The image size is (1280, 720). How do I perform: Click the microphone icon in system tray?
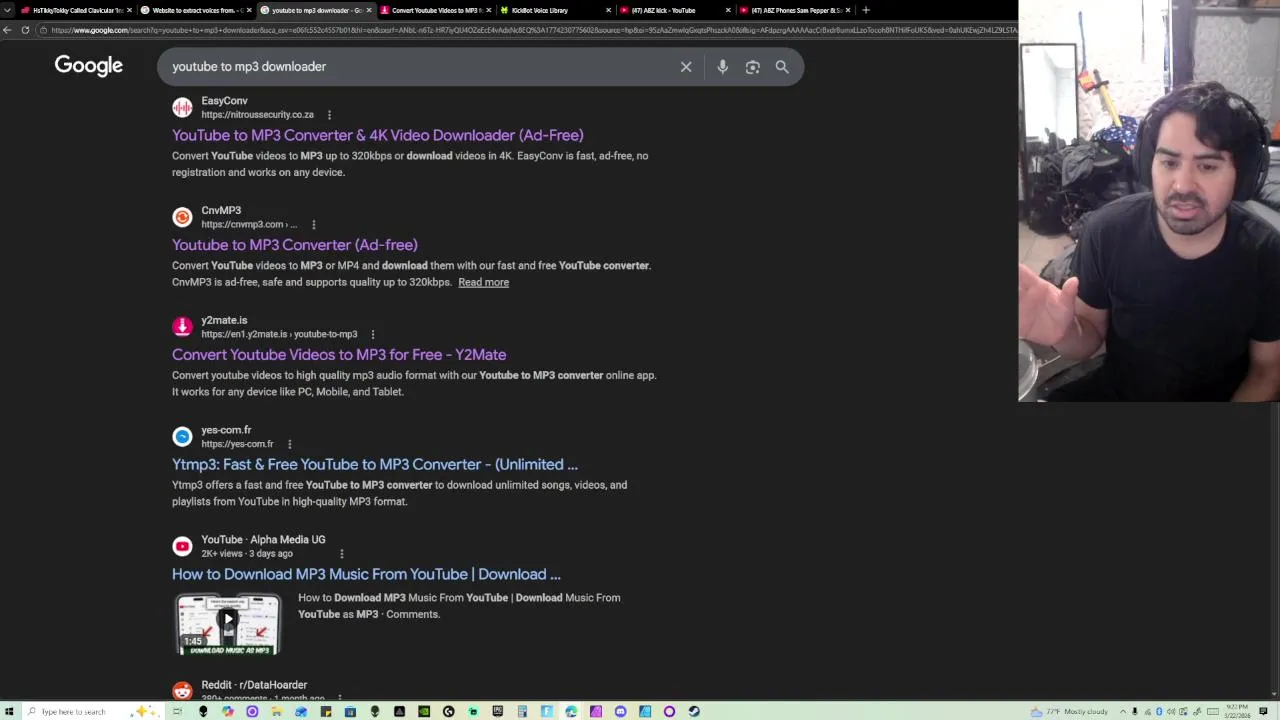pyautogui.click(x=1135, y=711)
